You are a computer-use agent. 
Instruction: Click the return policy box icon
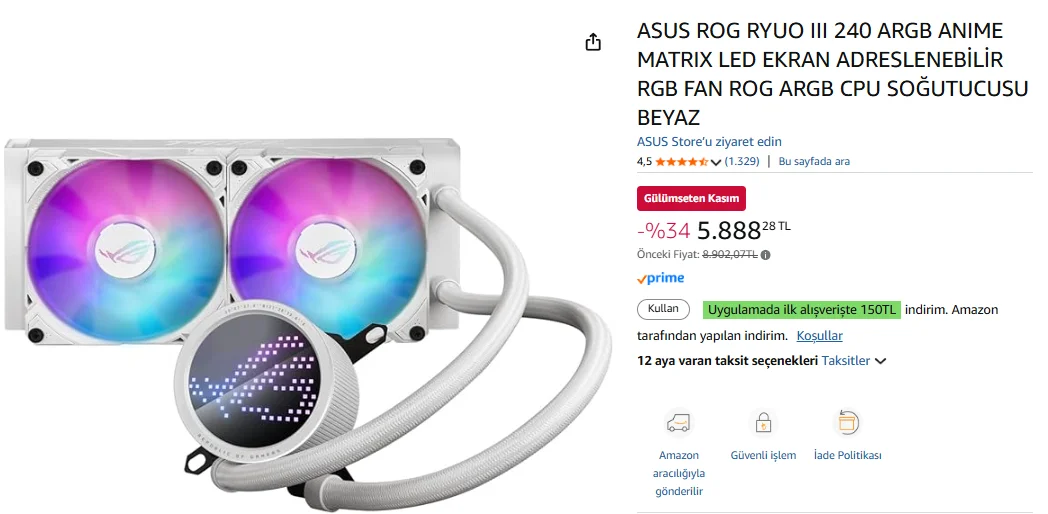point(847,422)
